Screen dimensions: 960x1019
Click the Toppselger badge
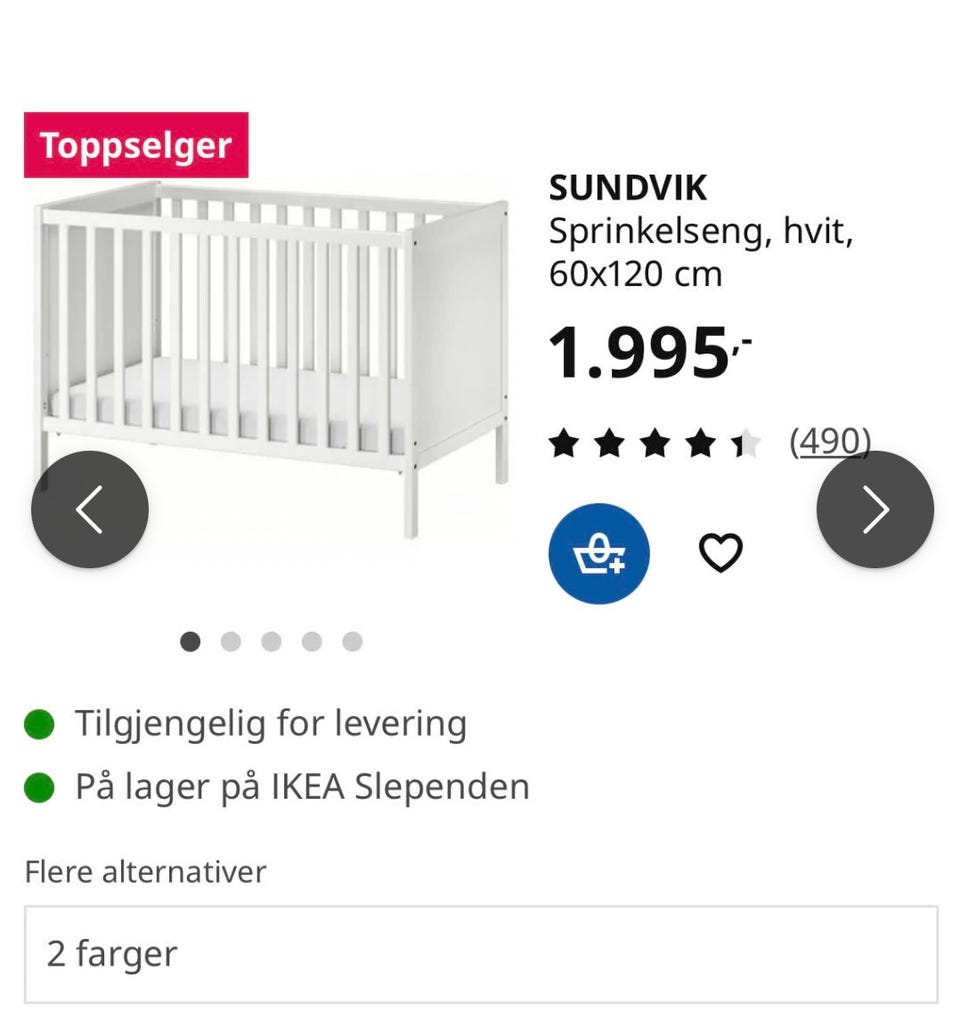pos(136,146)
